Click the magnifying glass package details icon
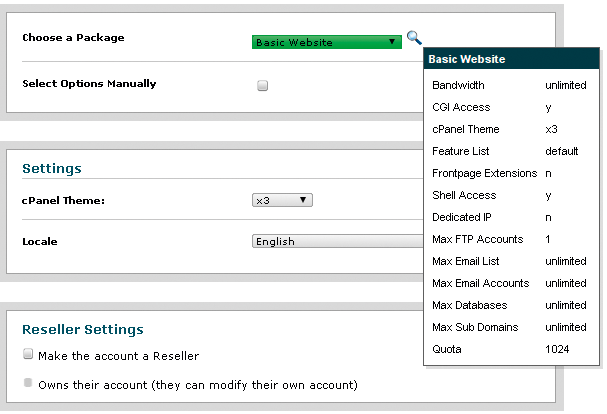This screenshot has width=607, height=414. [x=414, y=38]
